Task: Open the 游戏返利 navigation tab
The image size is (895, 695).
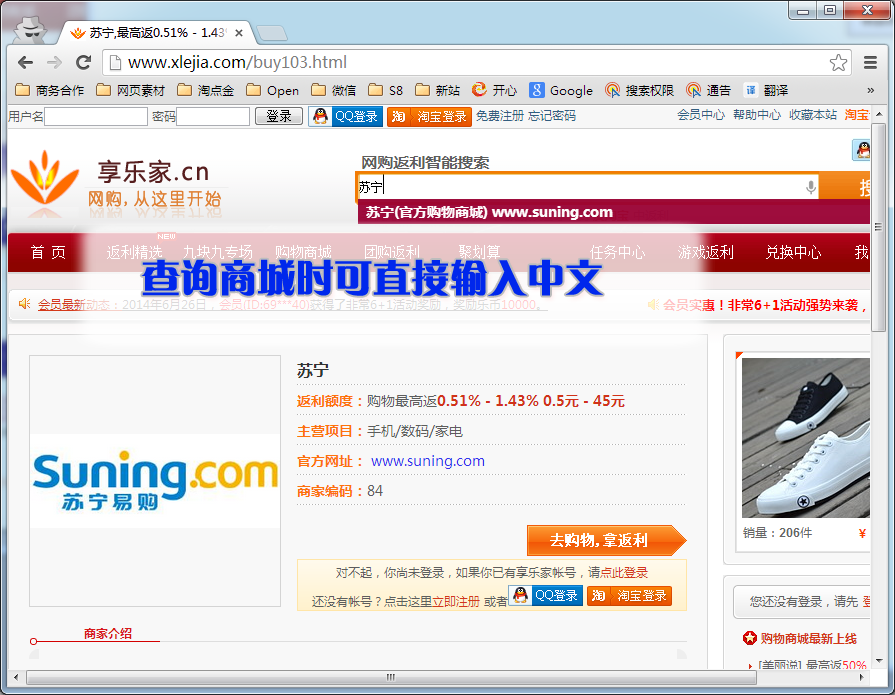Action: [x=706, y=252]
